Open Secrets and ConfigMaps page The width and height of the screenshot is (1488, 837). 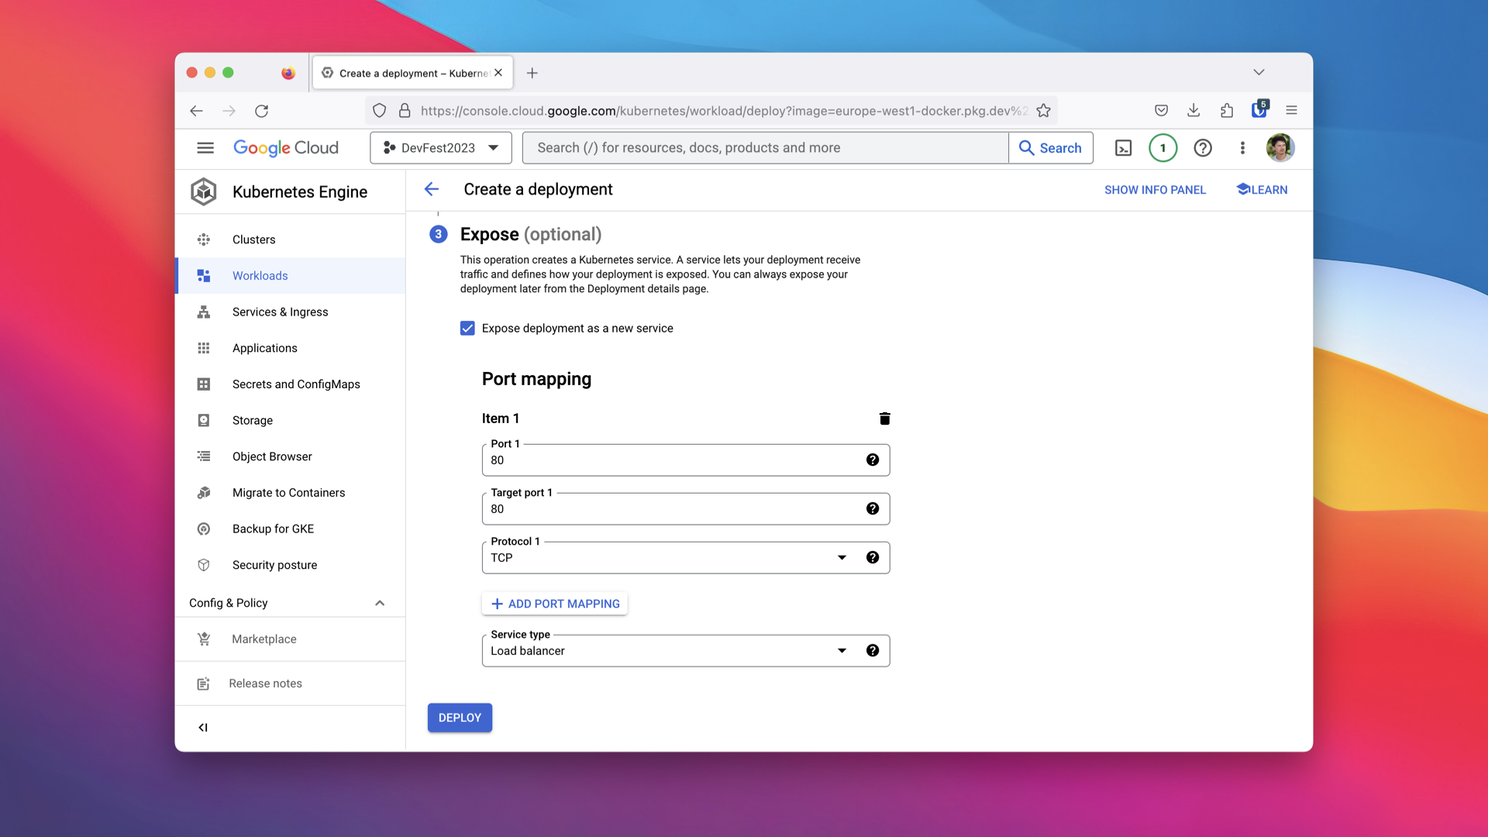point(290,384)
